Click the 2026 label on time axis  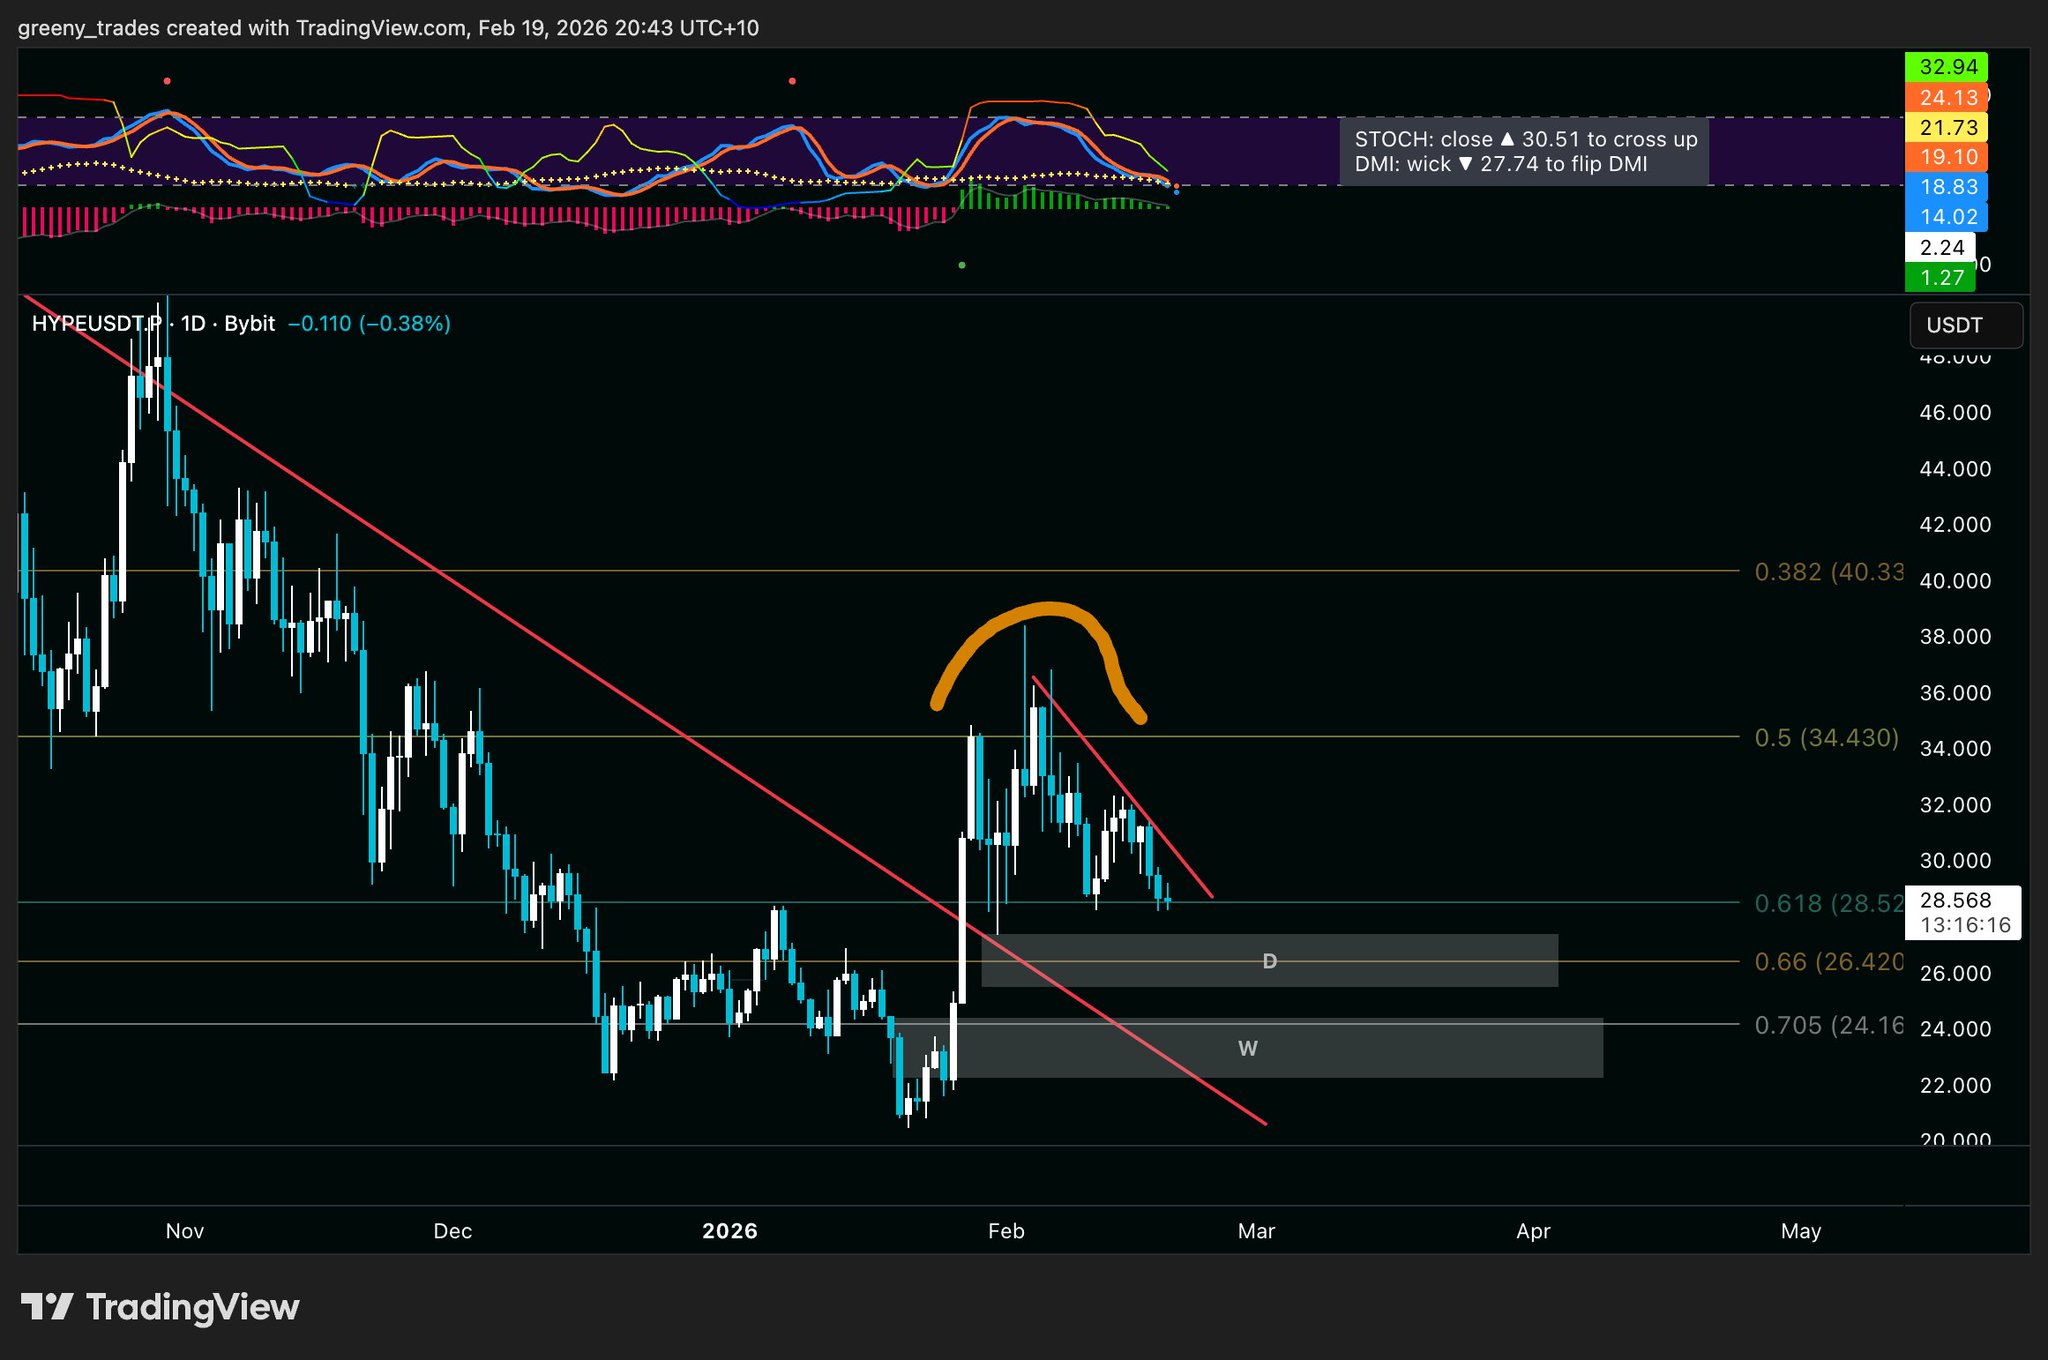(730, 1231)
